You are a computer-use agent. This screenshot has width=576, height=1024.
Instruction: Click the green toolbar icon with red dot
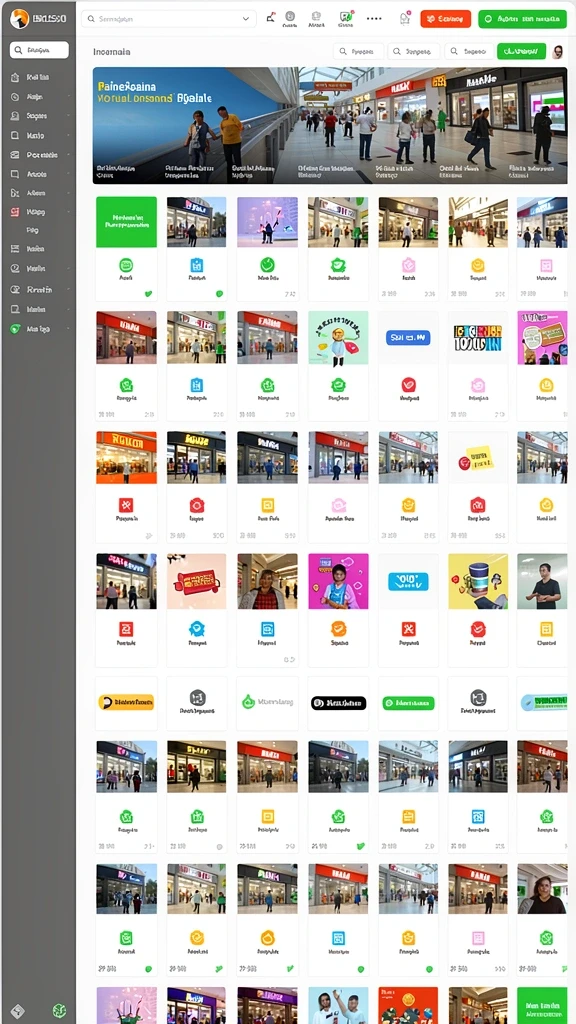[345, 18]
